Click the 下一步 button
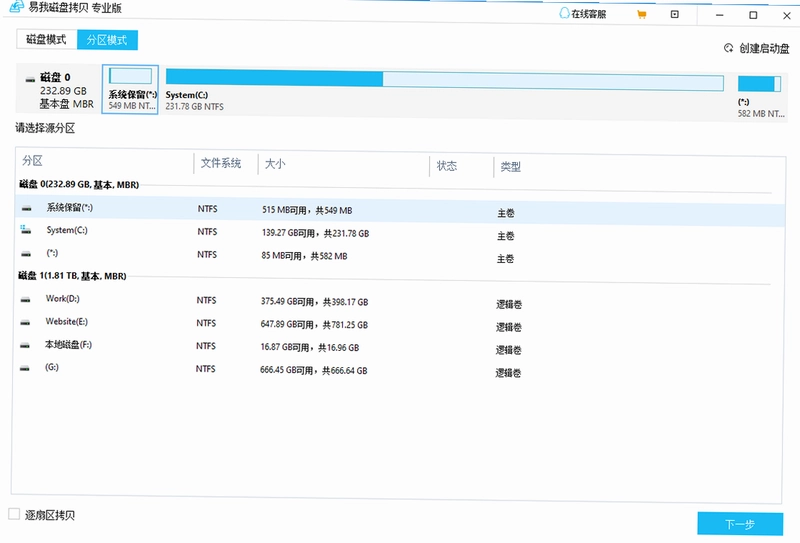 (740, 524)
